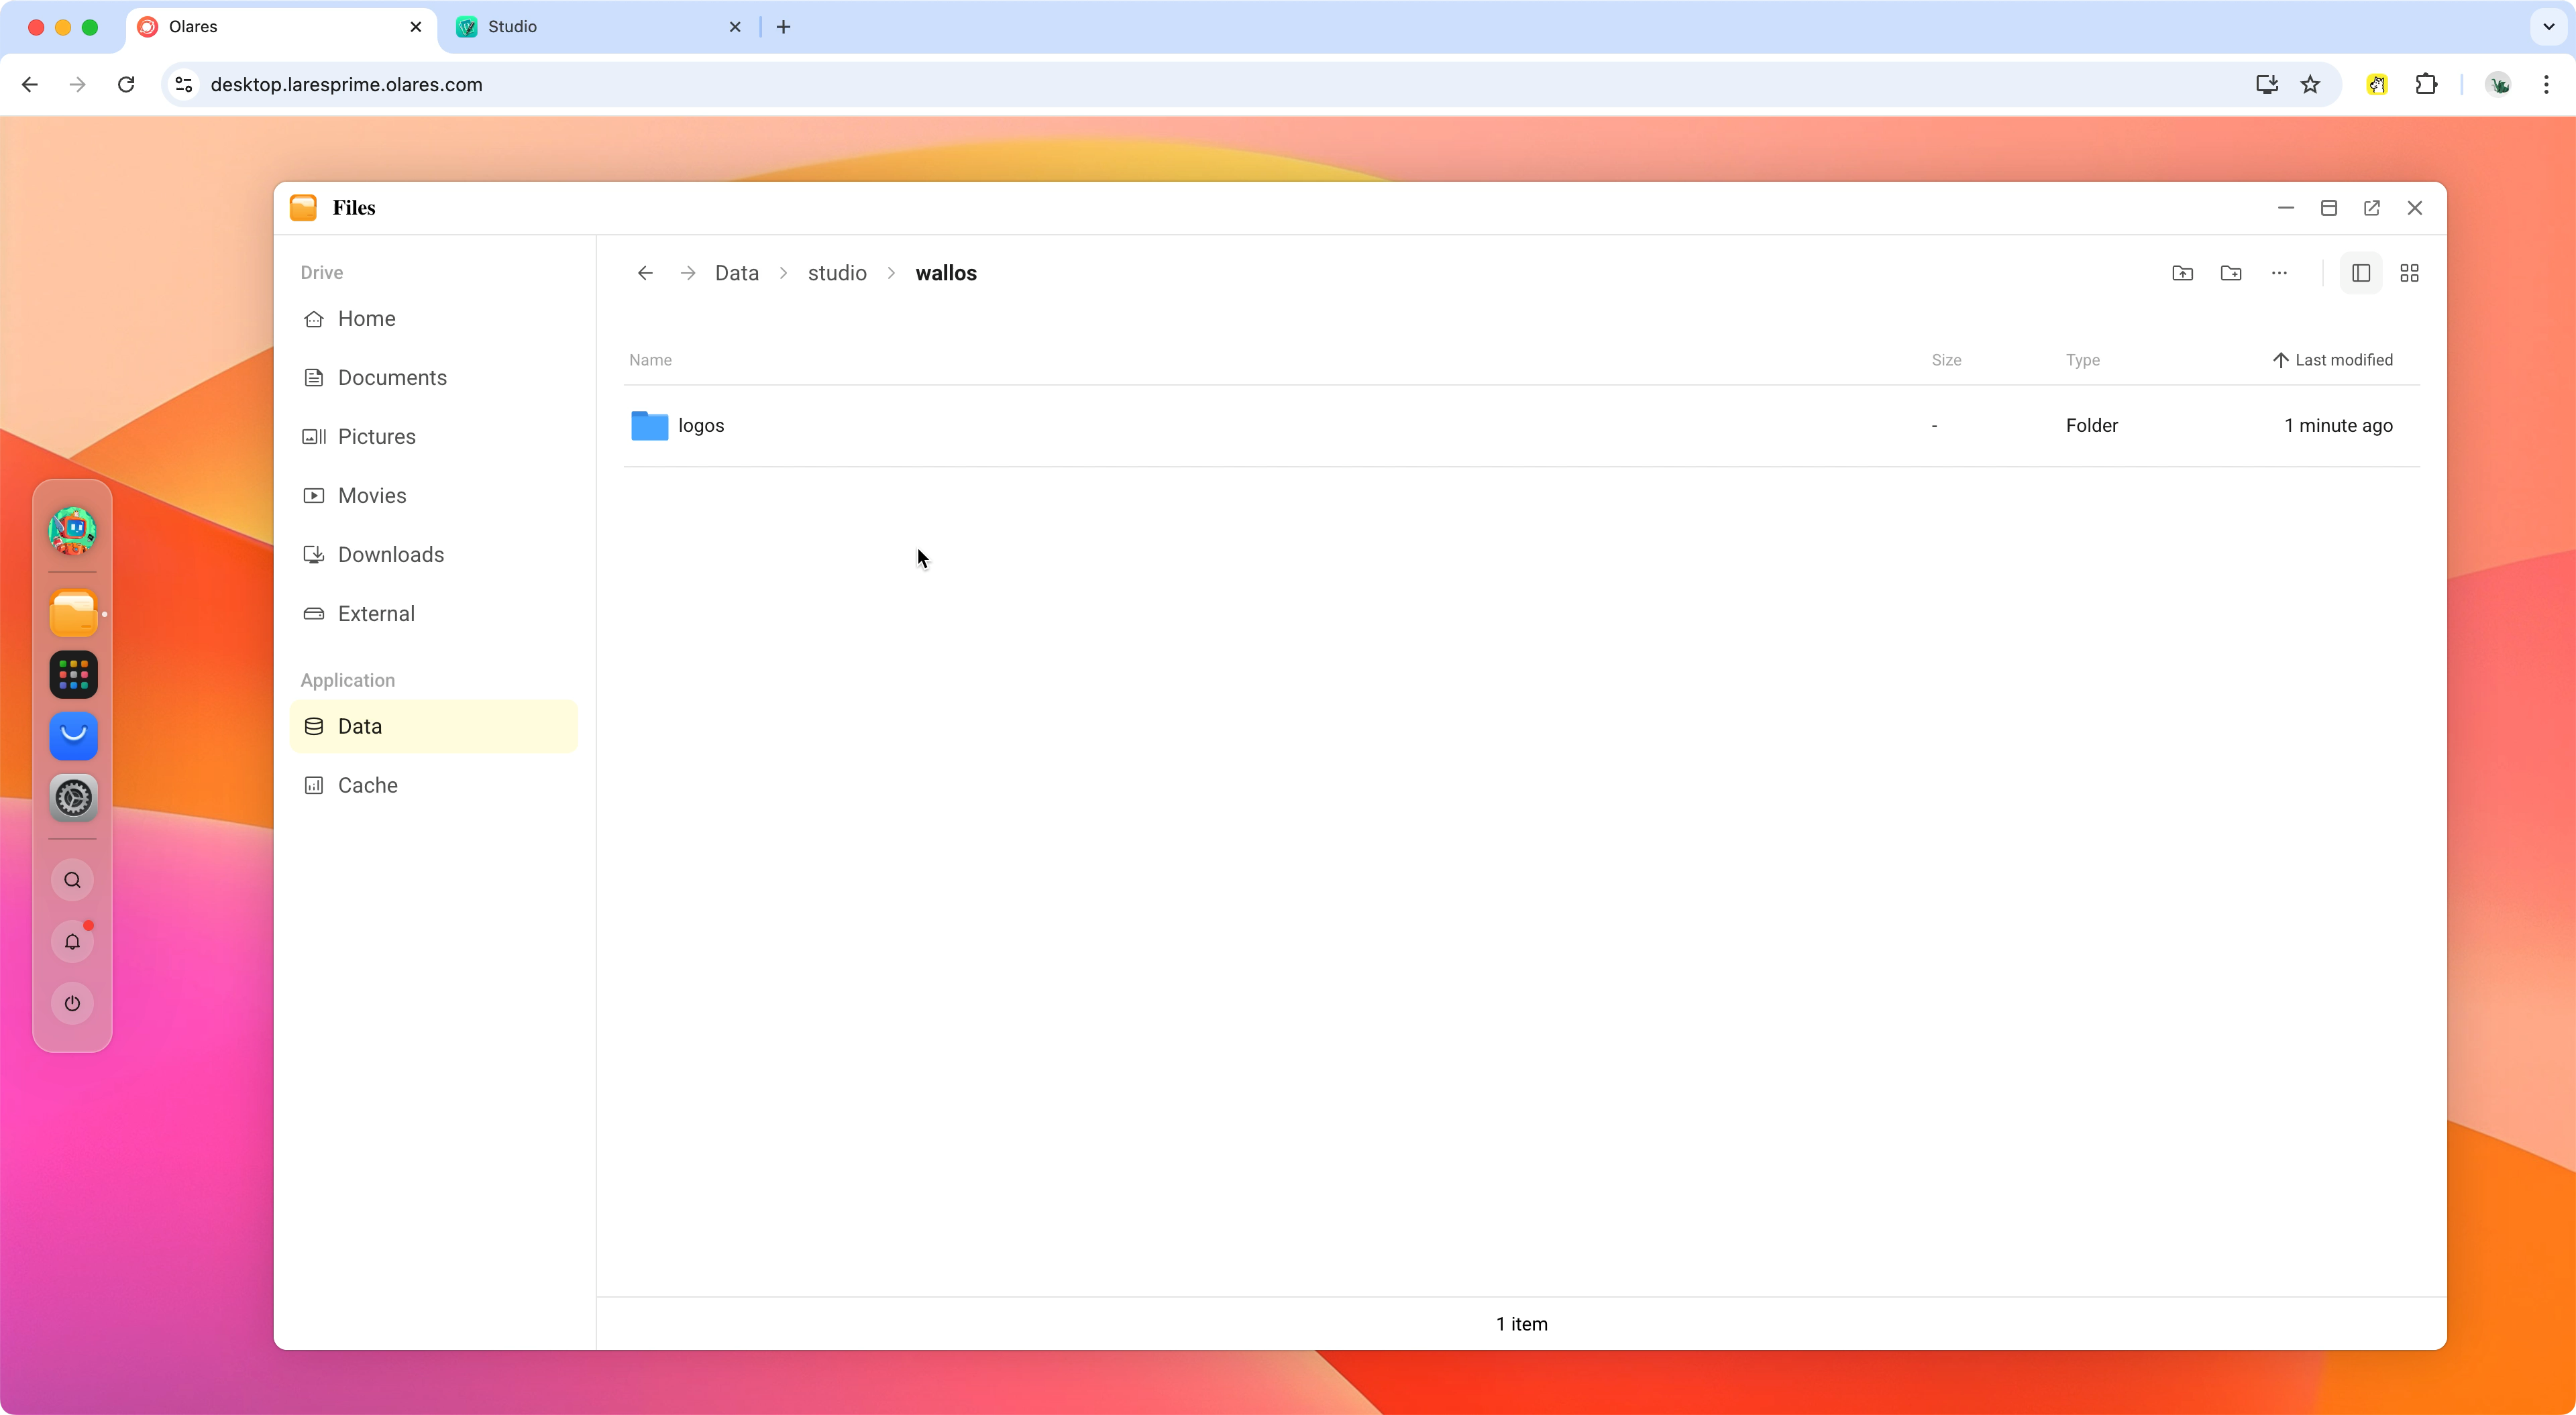This screenshot has width=2576, height=1415.
Task: Create a new folder via toolbar icon
Action: [2232, 272]
